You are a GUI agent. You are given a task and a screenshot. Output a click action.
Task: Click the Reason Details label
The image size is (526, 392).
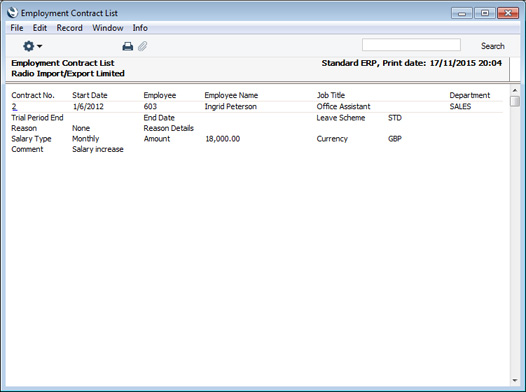point(168,128)
